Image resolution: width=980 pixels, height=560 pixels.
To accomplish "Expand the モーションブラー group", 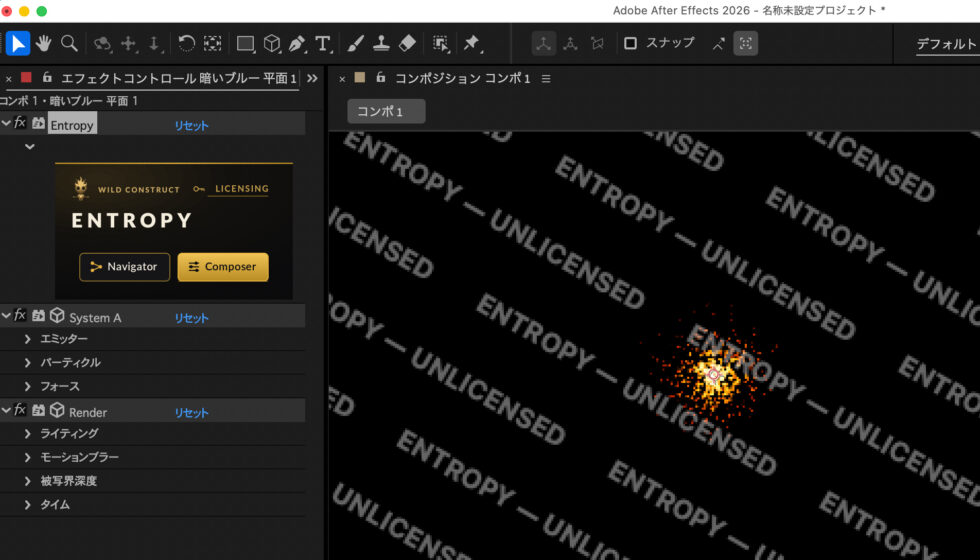I will (x=28, y=457).
